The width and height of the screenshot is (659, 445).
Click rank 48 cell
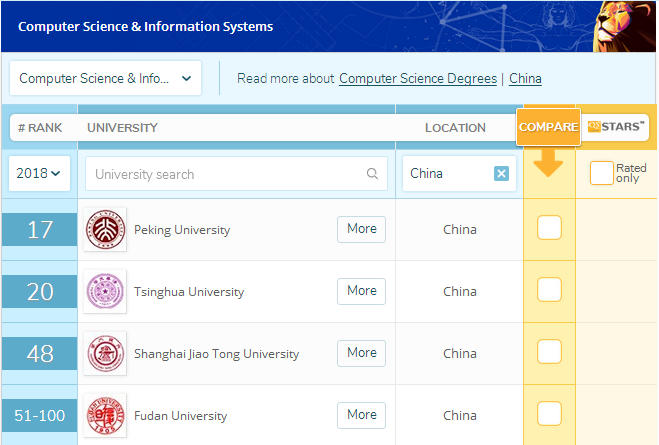pos(40,353)
